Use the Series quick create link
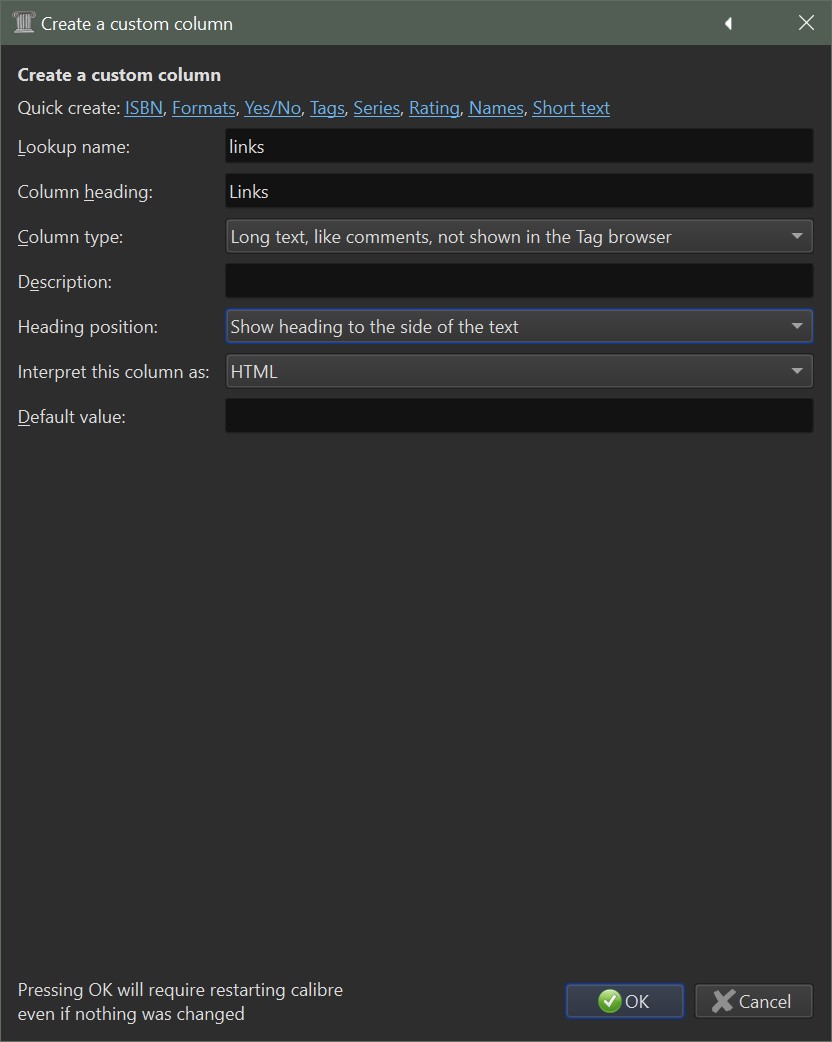Viewport: 832px width, 1042px height. click(376, 108)
